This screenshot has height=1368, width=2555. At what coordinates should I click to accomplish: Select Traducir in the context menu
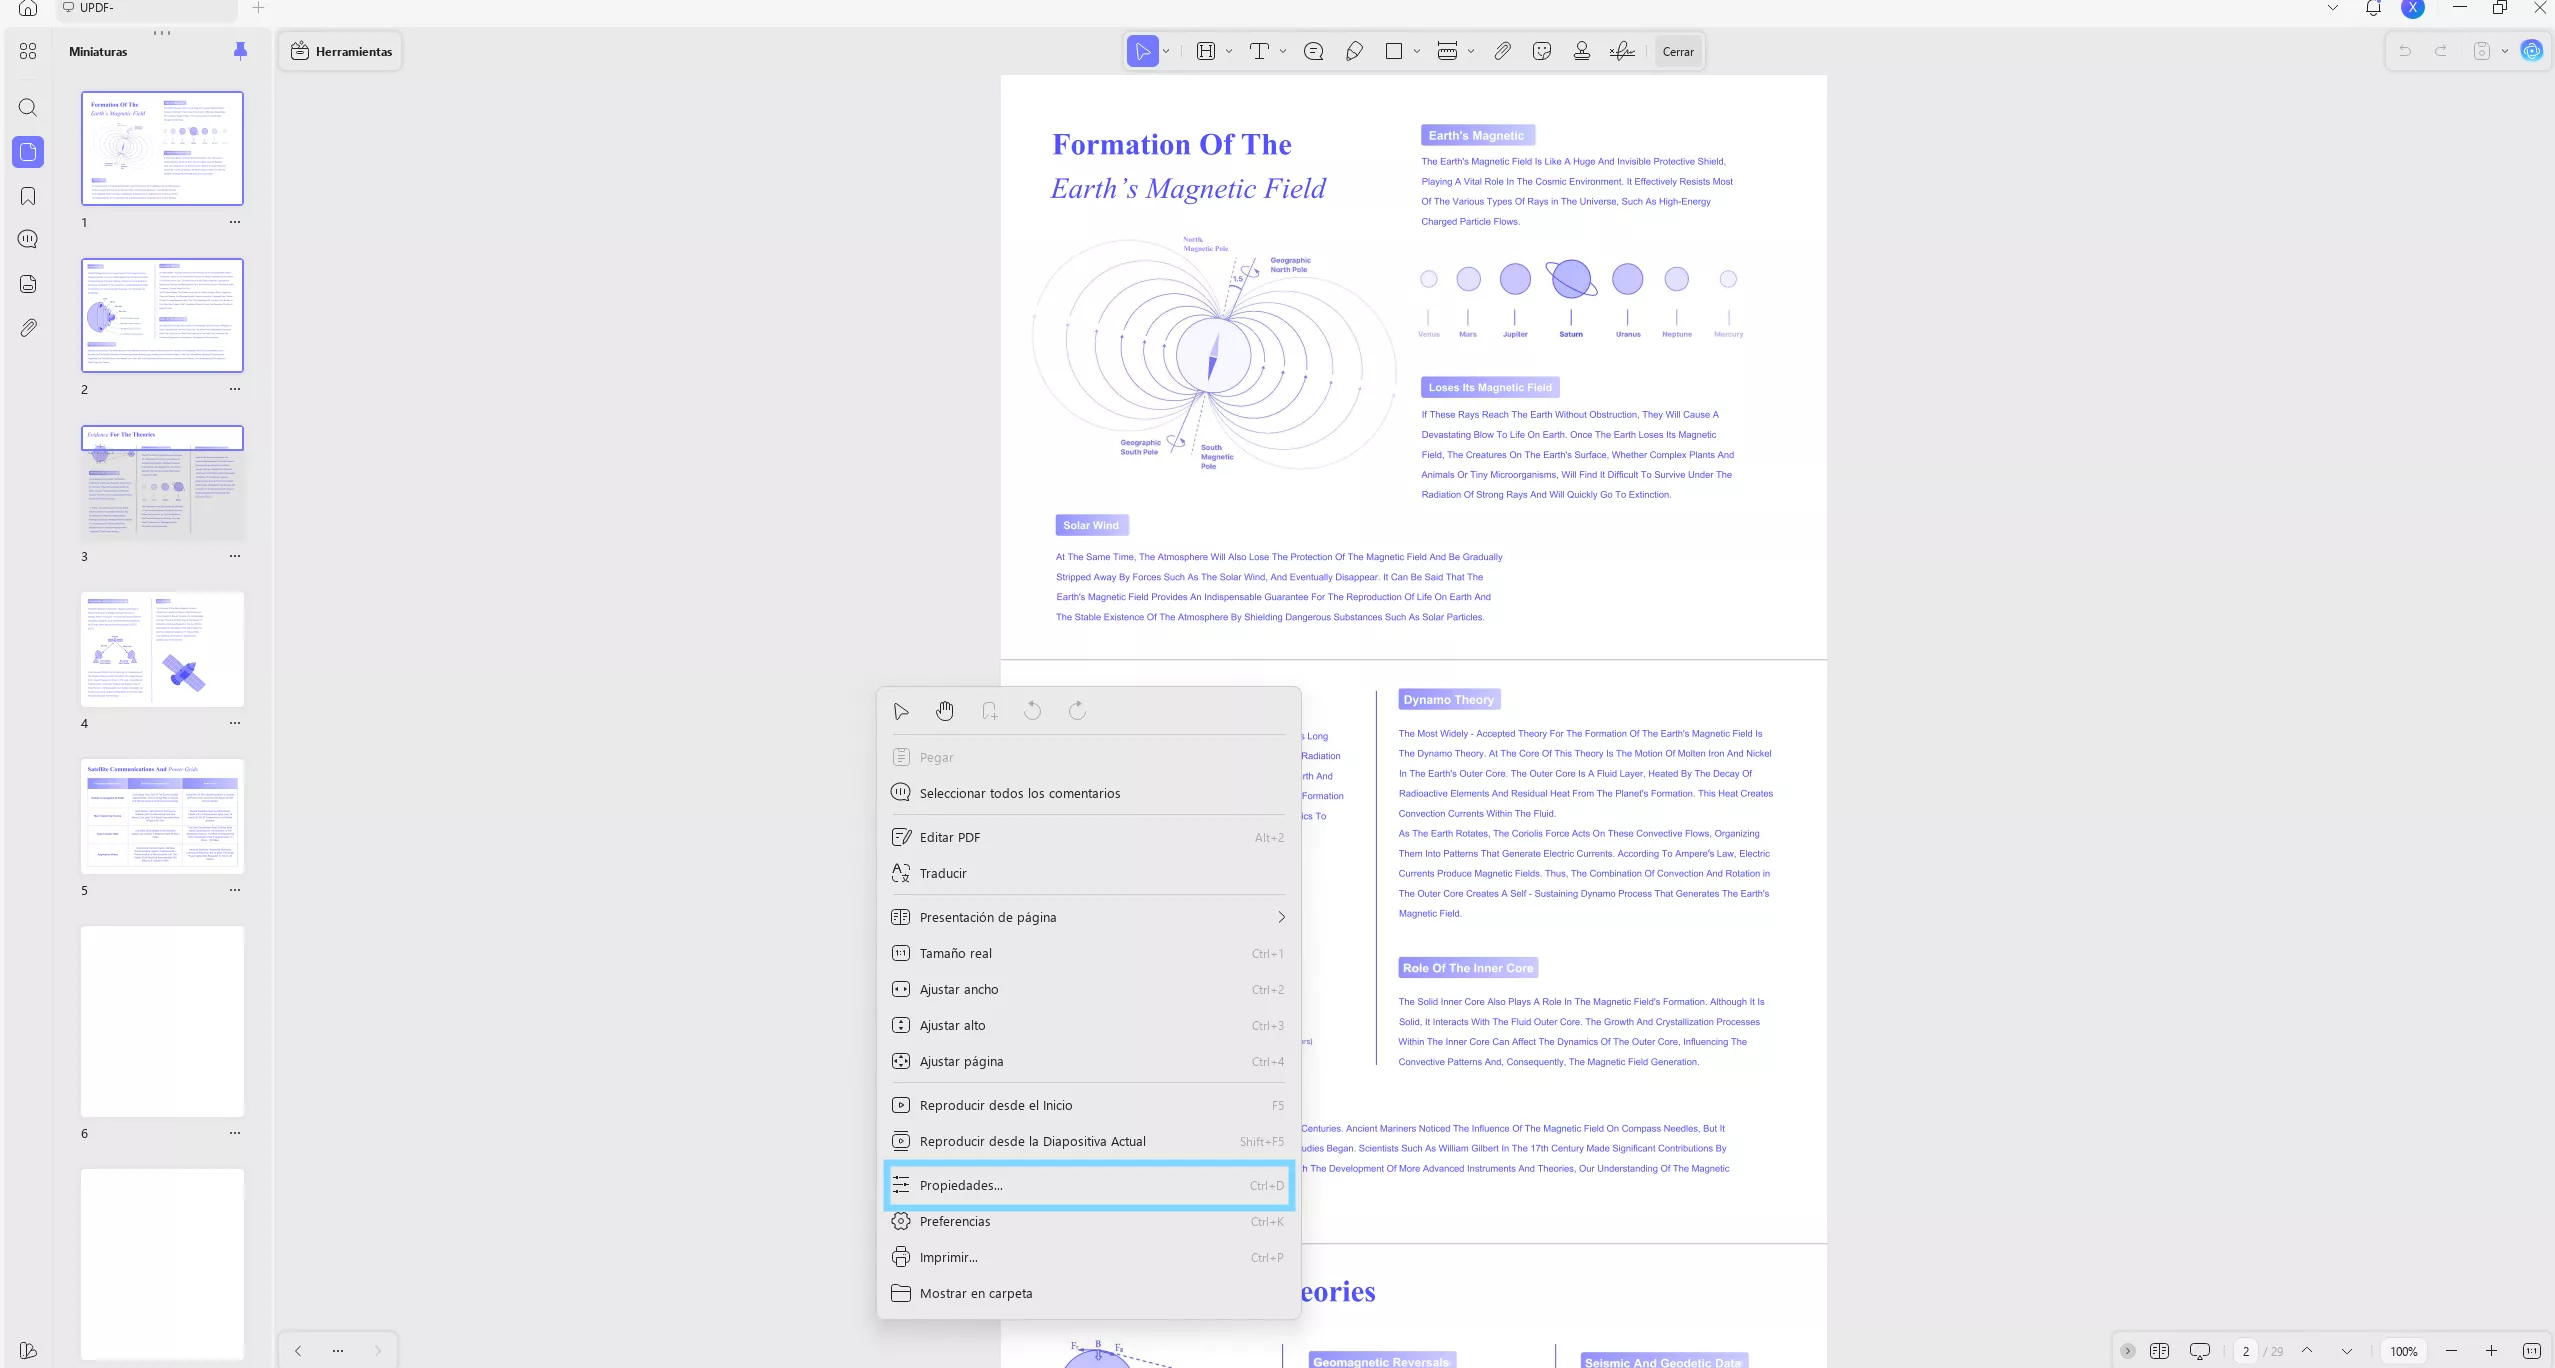click(x=943, y=873)
